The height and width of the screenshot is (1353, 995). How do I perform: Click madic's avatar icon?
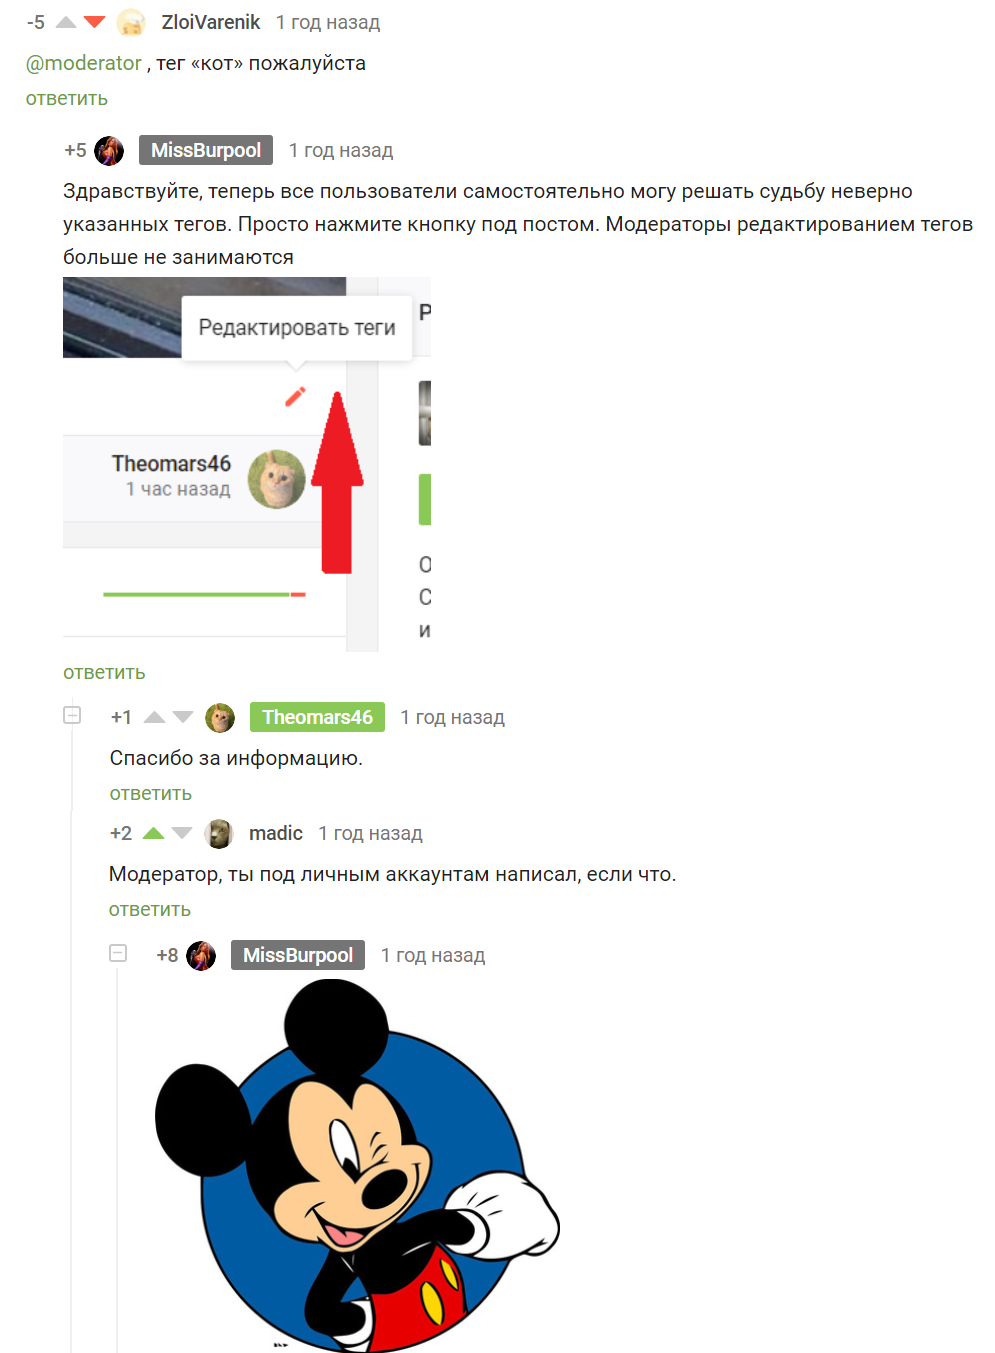tap(219, 833)
